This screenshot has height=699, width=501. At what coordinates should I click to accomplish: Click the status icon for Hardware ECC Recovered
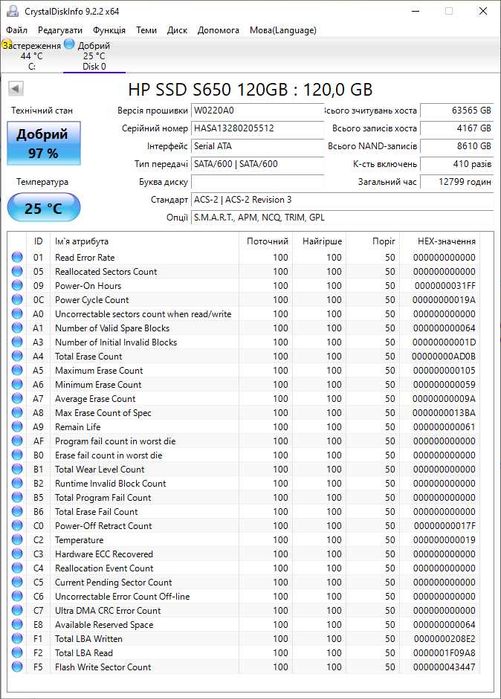pyautogui.click(x=17, y=554)
